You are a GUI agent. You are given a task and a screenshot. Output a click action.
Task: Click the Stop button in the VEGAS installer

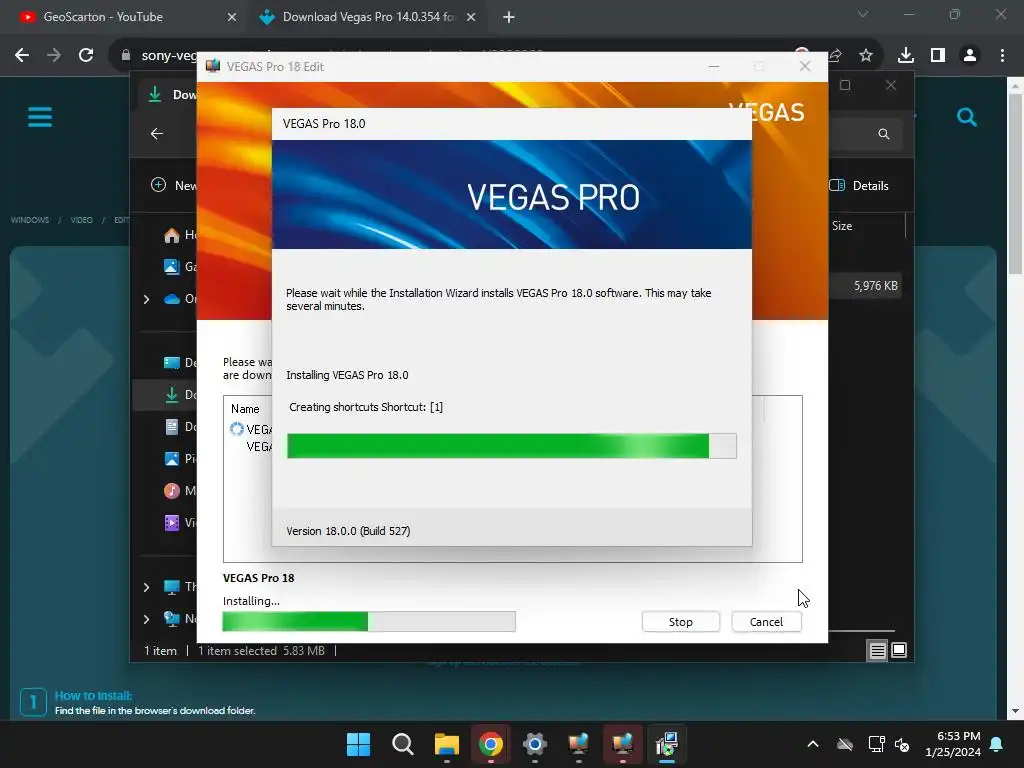pos(680,622)
